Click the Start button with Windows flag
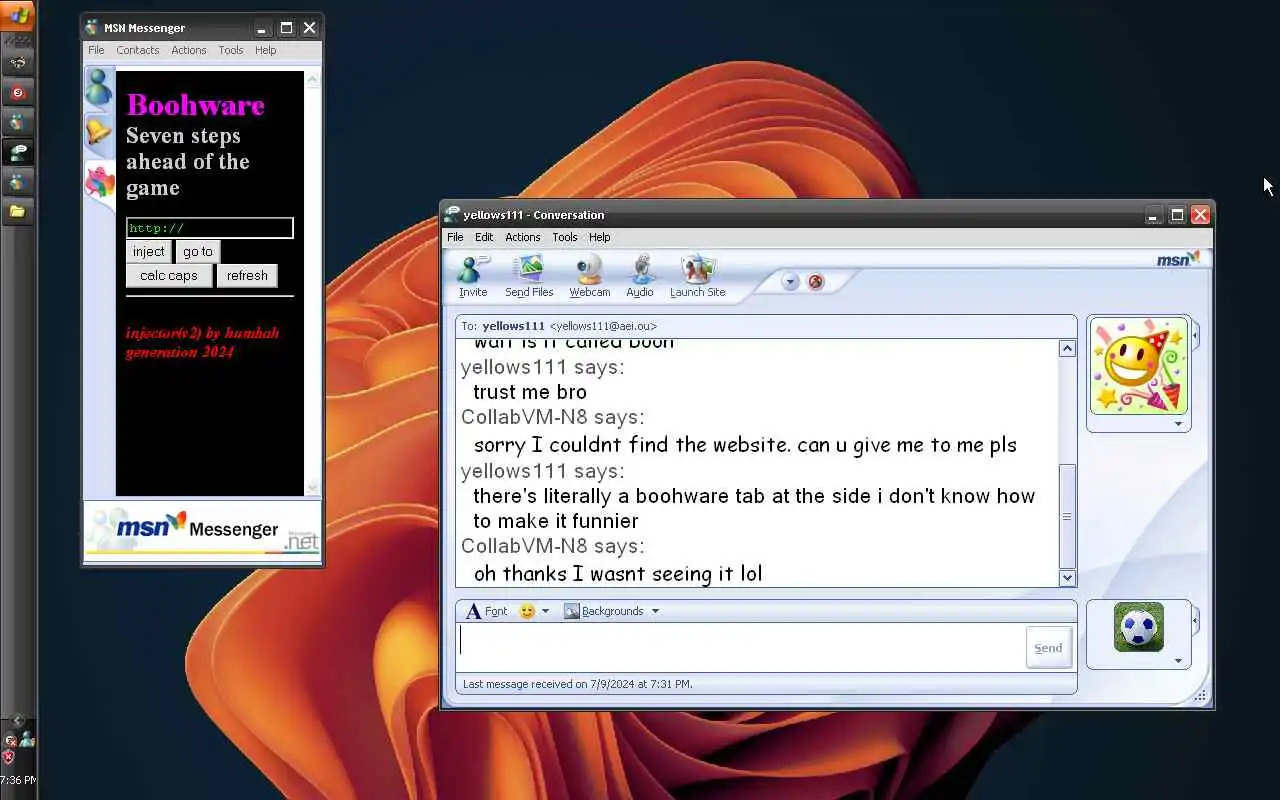 (18, 15)
